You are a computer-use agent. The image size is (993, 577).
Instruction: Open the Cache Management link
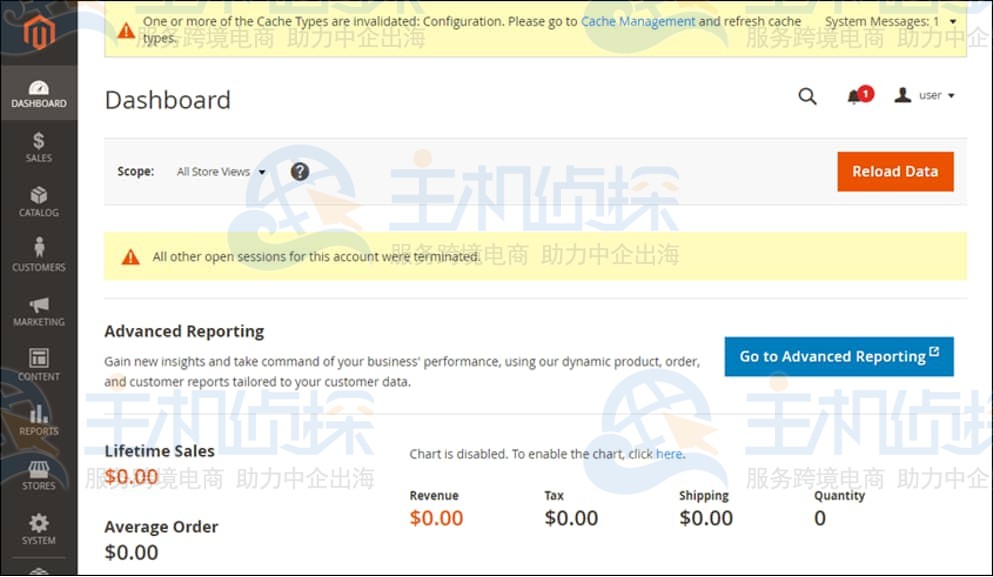tap(638, 20)
